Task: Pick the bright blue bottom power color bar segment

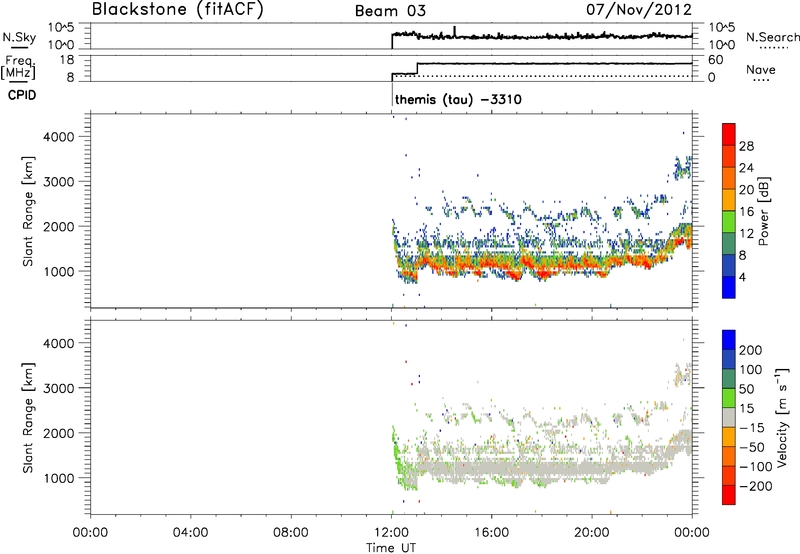Action: coord(729,288)
